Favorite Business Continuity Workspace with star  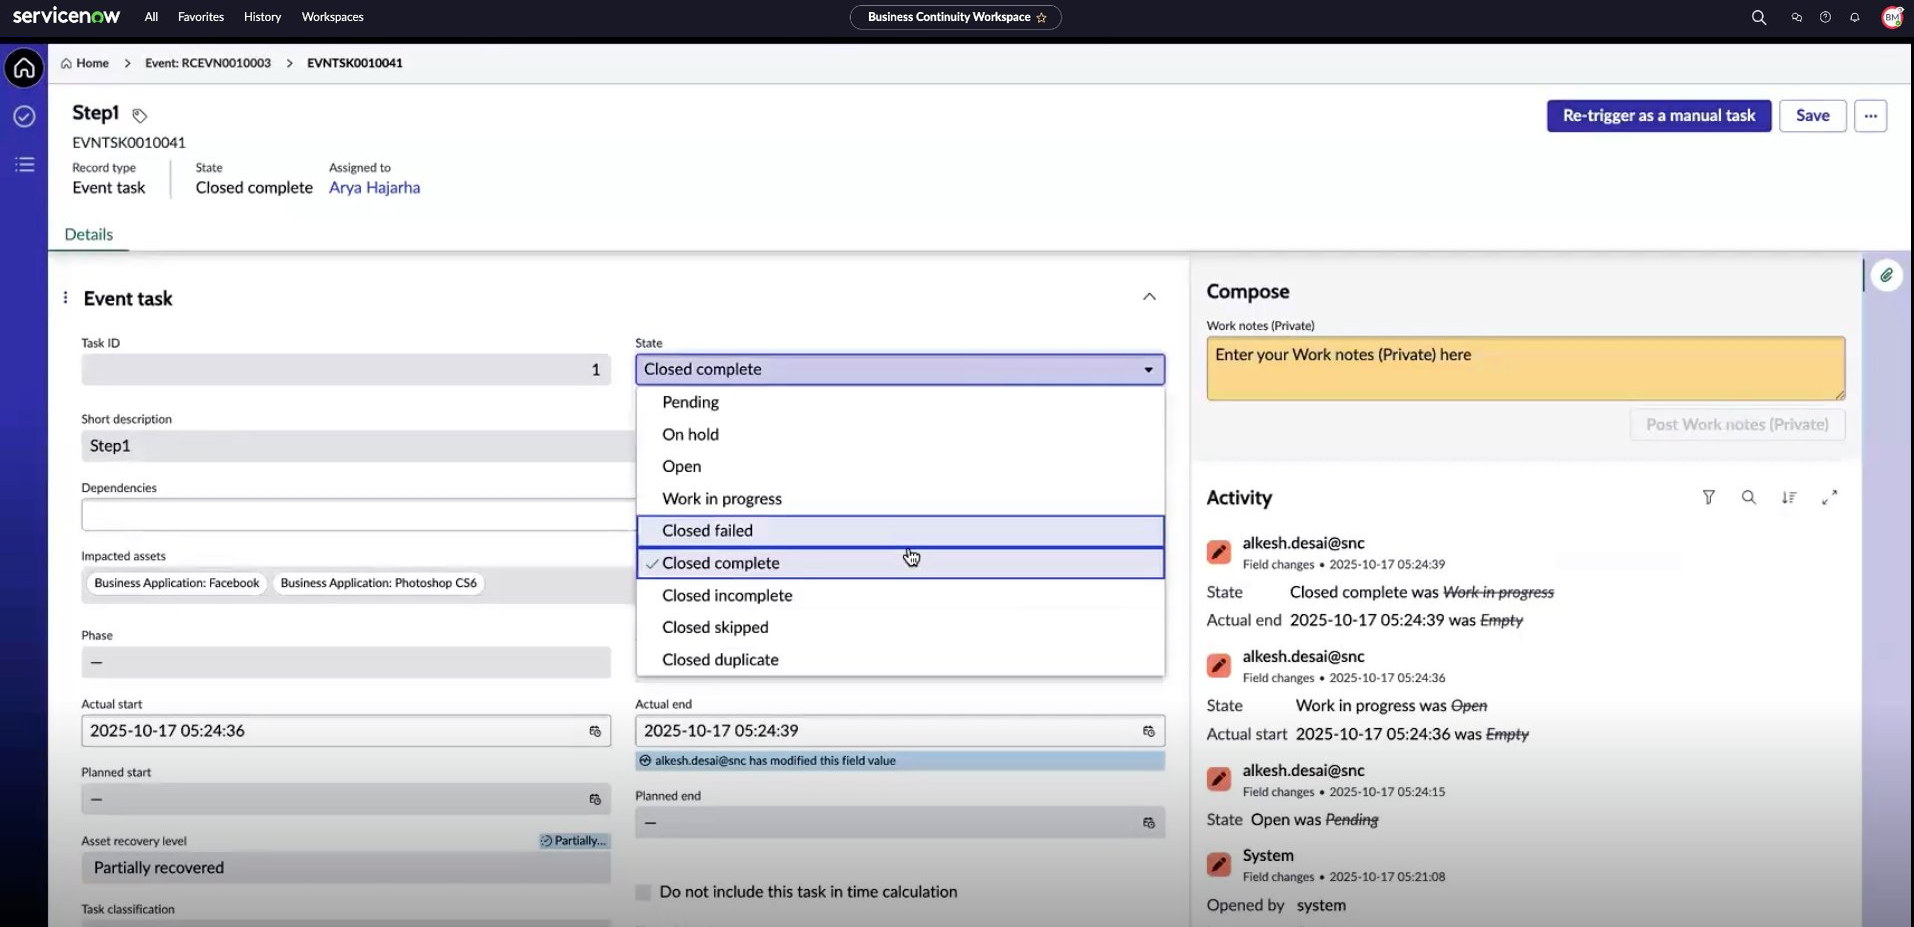1041,17
